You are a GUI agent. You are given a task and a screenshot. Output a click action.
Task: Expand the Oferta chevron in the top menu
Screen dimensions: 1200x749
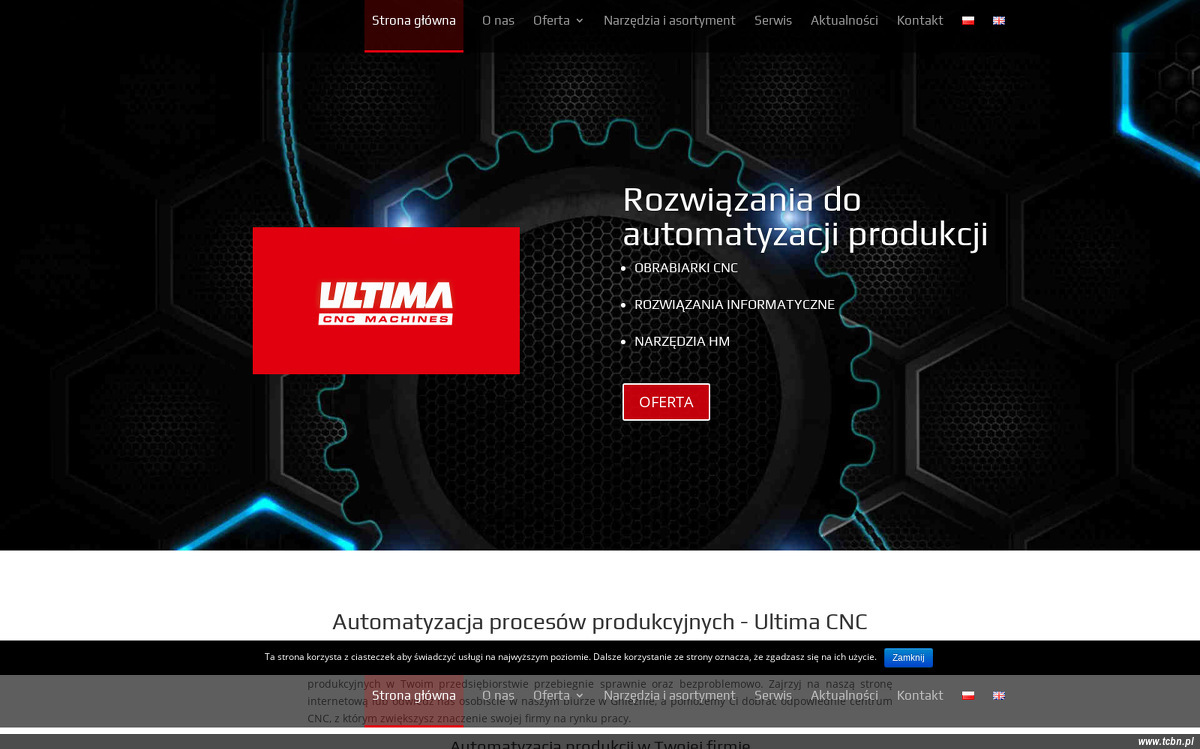580,21
